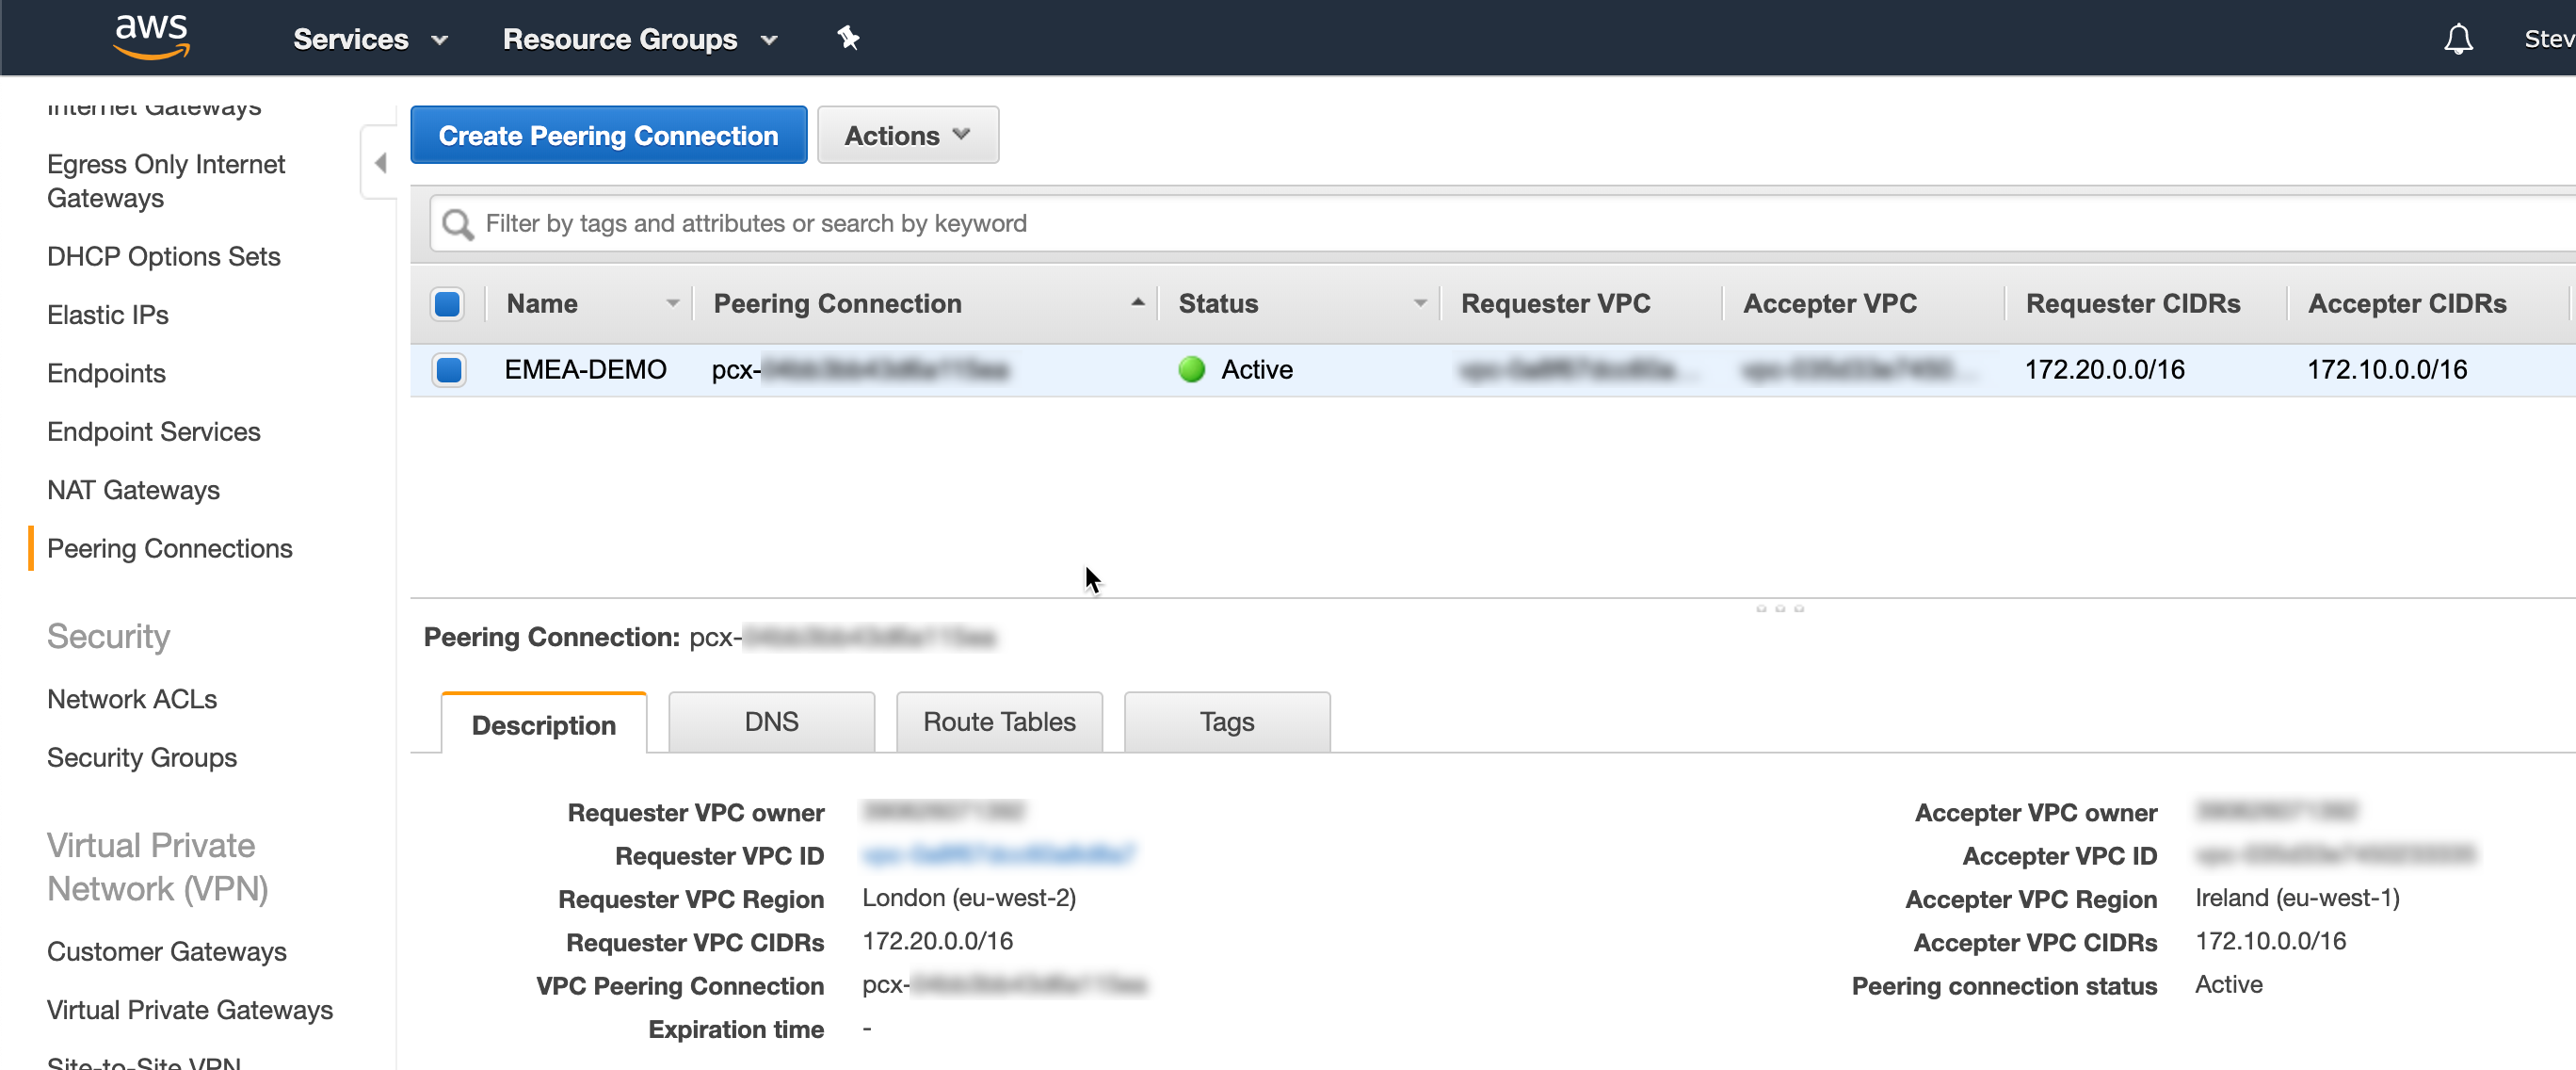Click the Create Peering Connection button
This screenshot has height=1070, width=2576.
(x=608, y=134)
